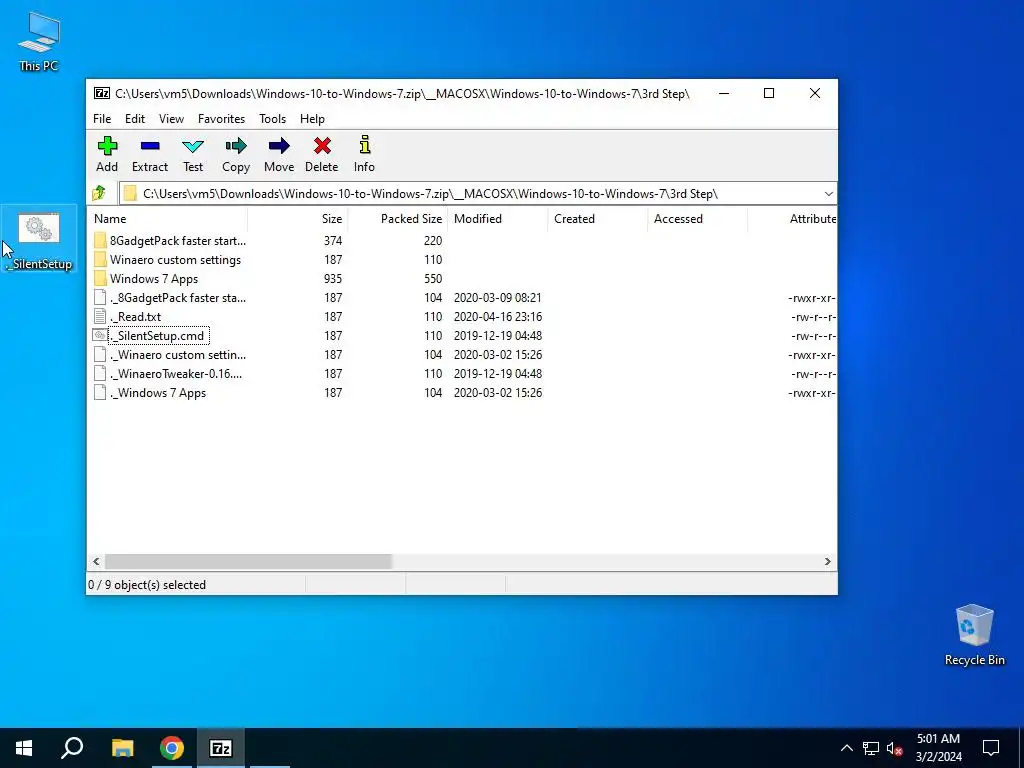
Task: Click the taskbar clock showing 5:01 AM
Action: tap(938, 748)
